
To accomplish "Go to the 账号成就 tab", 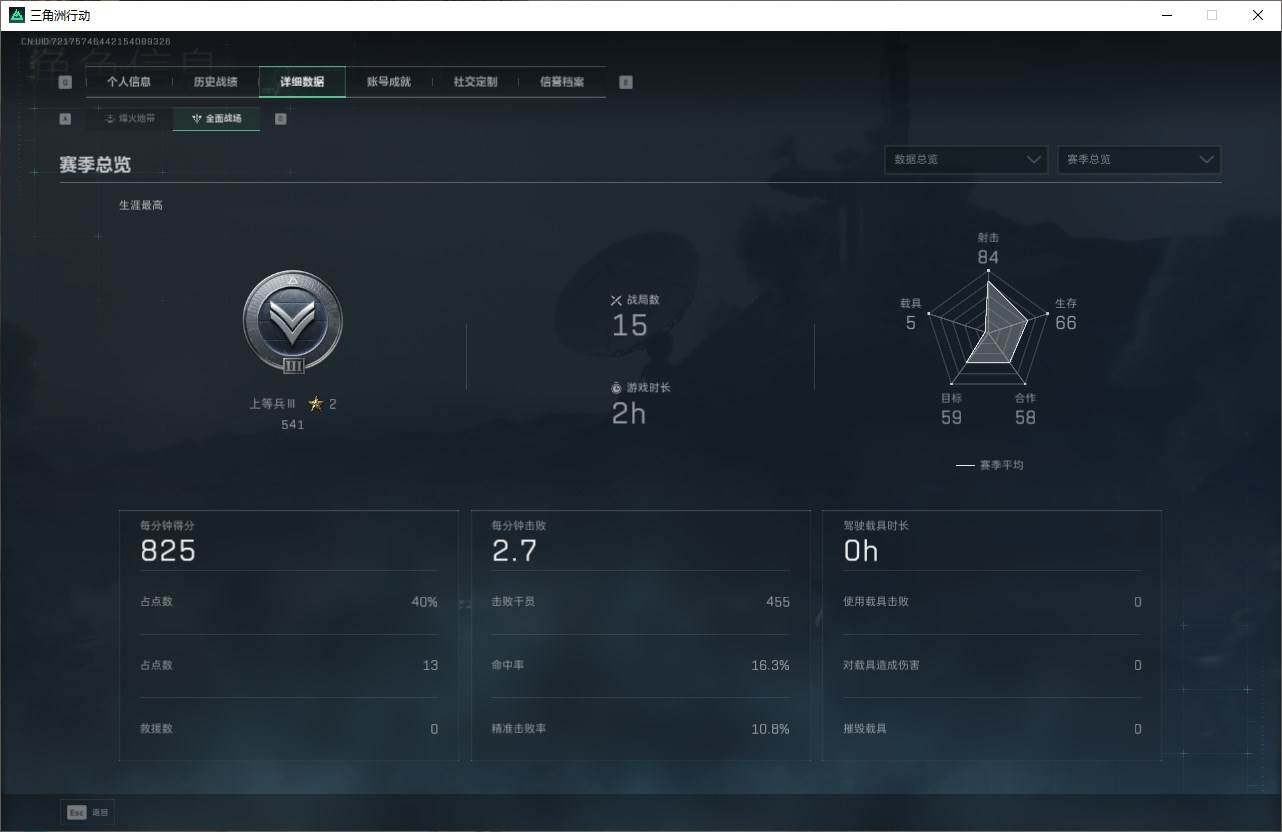I will [x=389, y=82].
